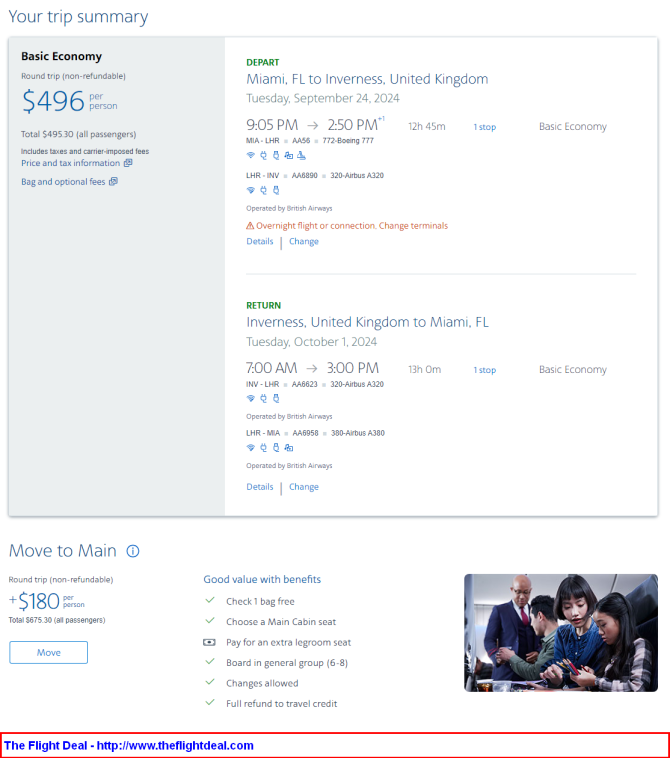Viewport: 670px width, 758px height.
Task: Expand Details for the return flight
Action: pyautogui.click(x=260, y=487)
